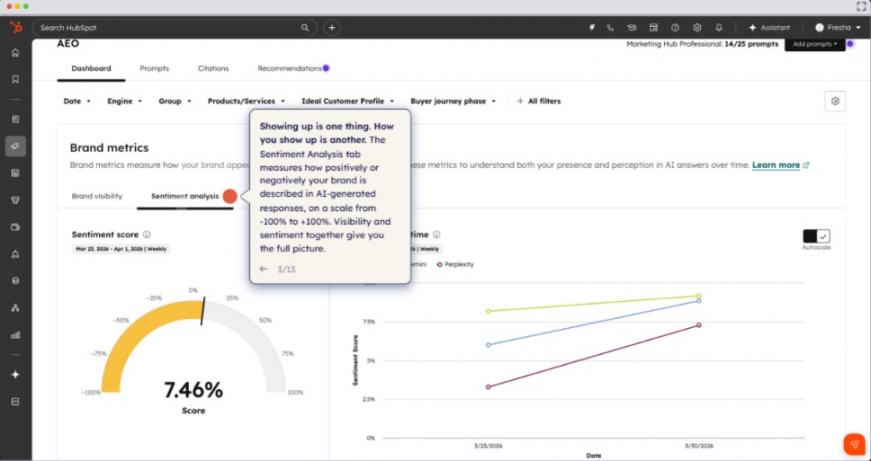The image size is (871, 461).
Task: Click info icon beside the time chart title
Action: pos(437,234)
